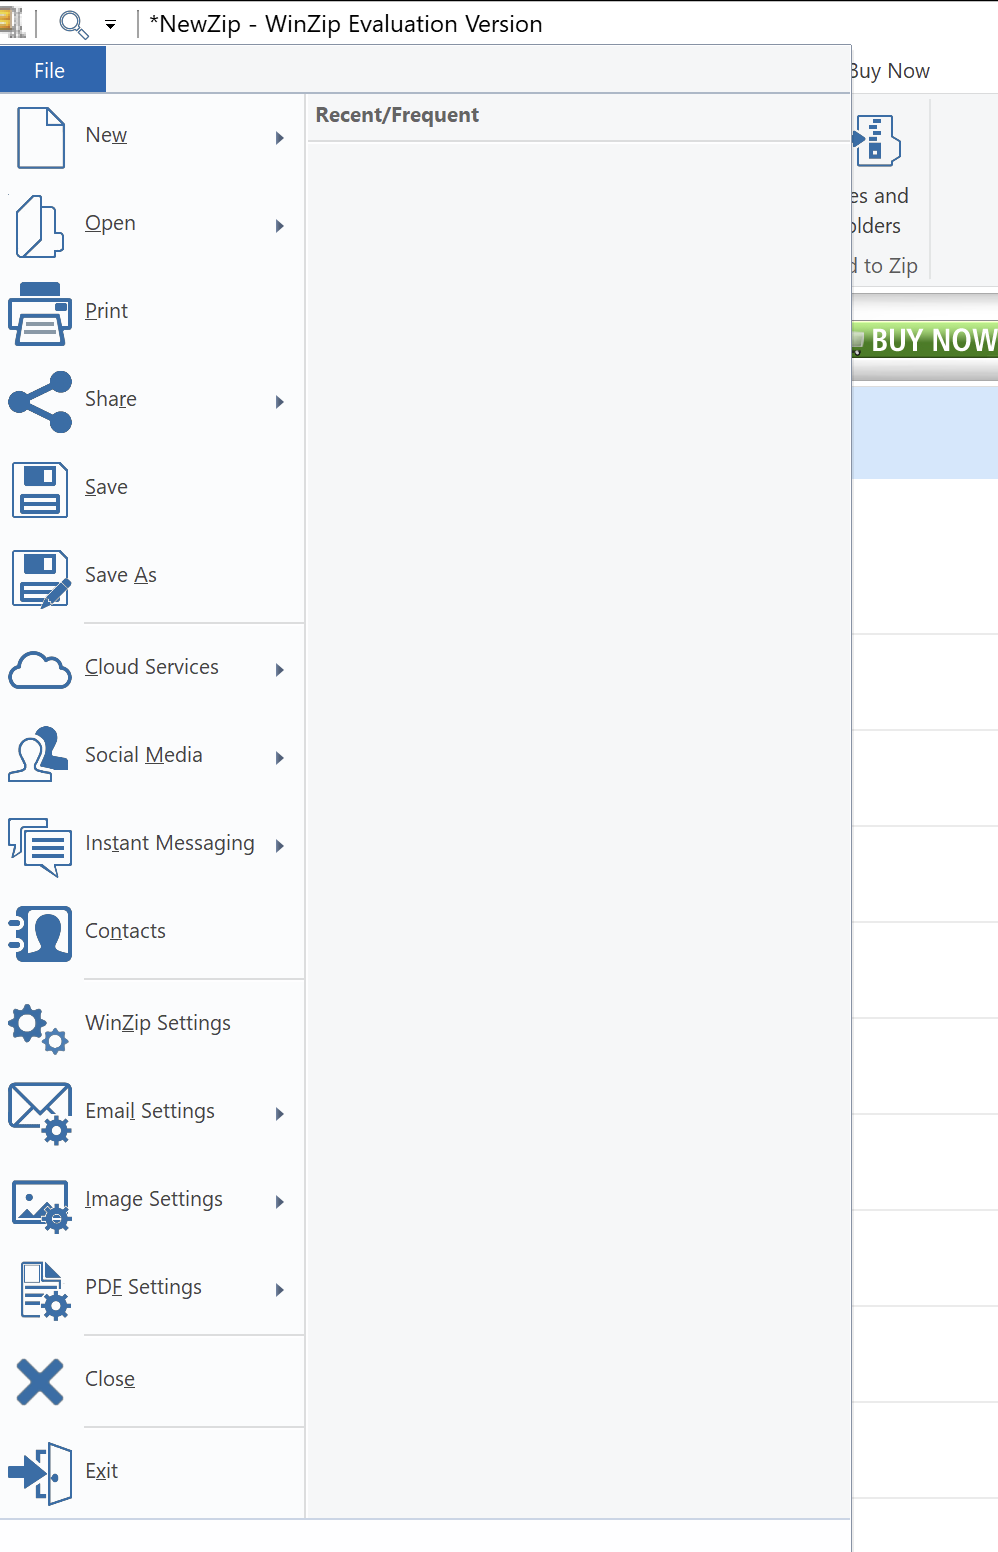The image size is (998, 1552).
Task: Open the Quick Access Toolbar dropdown arrow
Action: [x=111, y=25]
